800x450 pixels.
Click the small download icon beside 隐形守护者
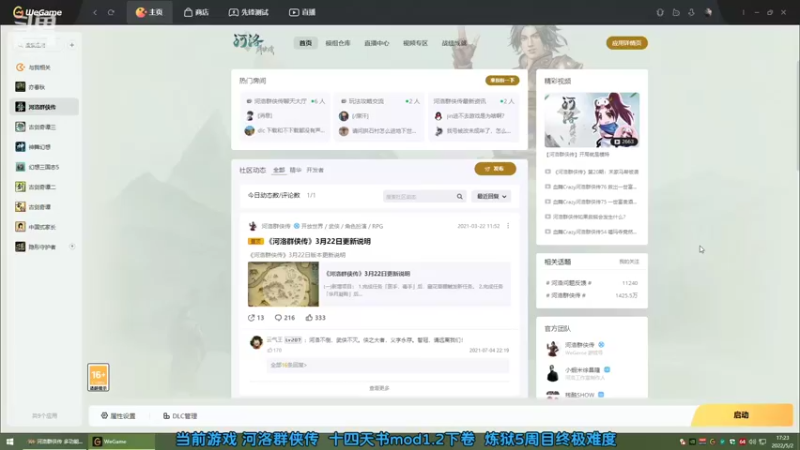point(72,246)
